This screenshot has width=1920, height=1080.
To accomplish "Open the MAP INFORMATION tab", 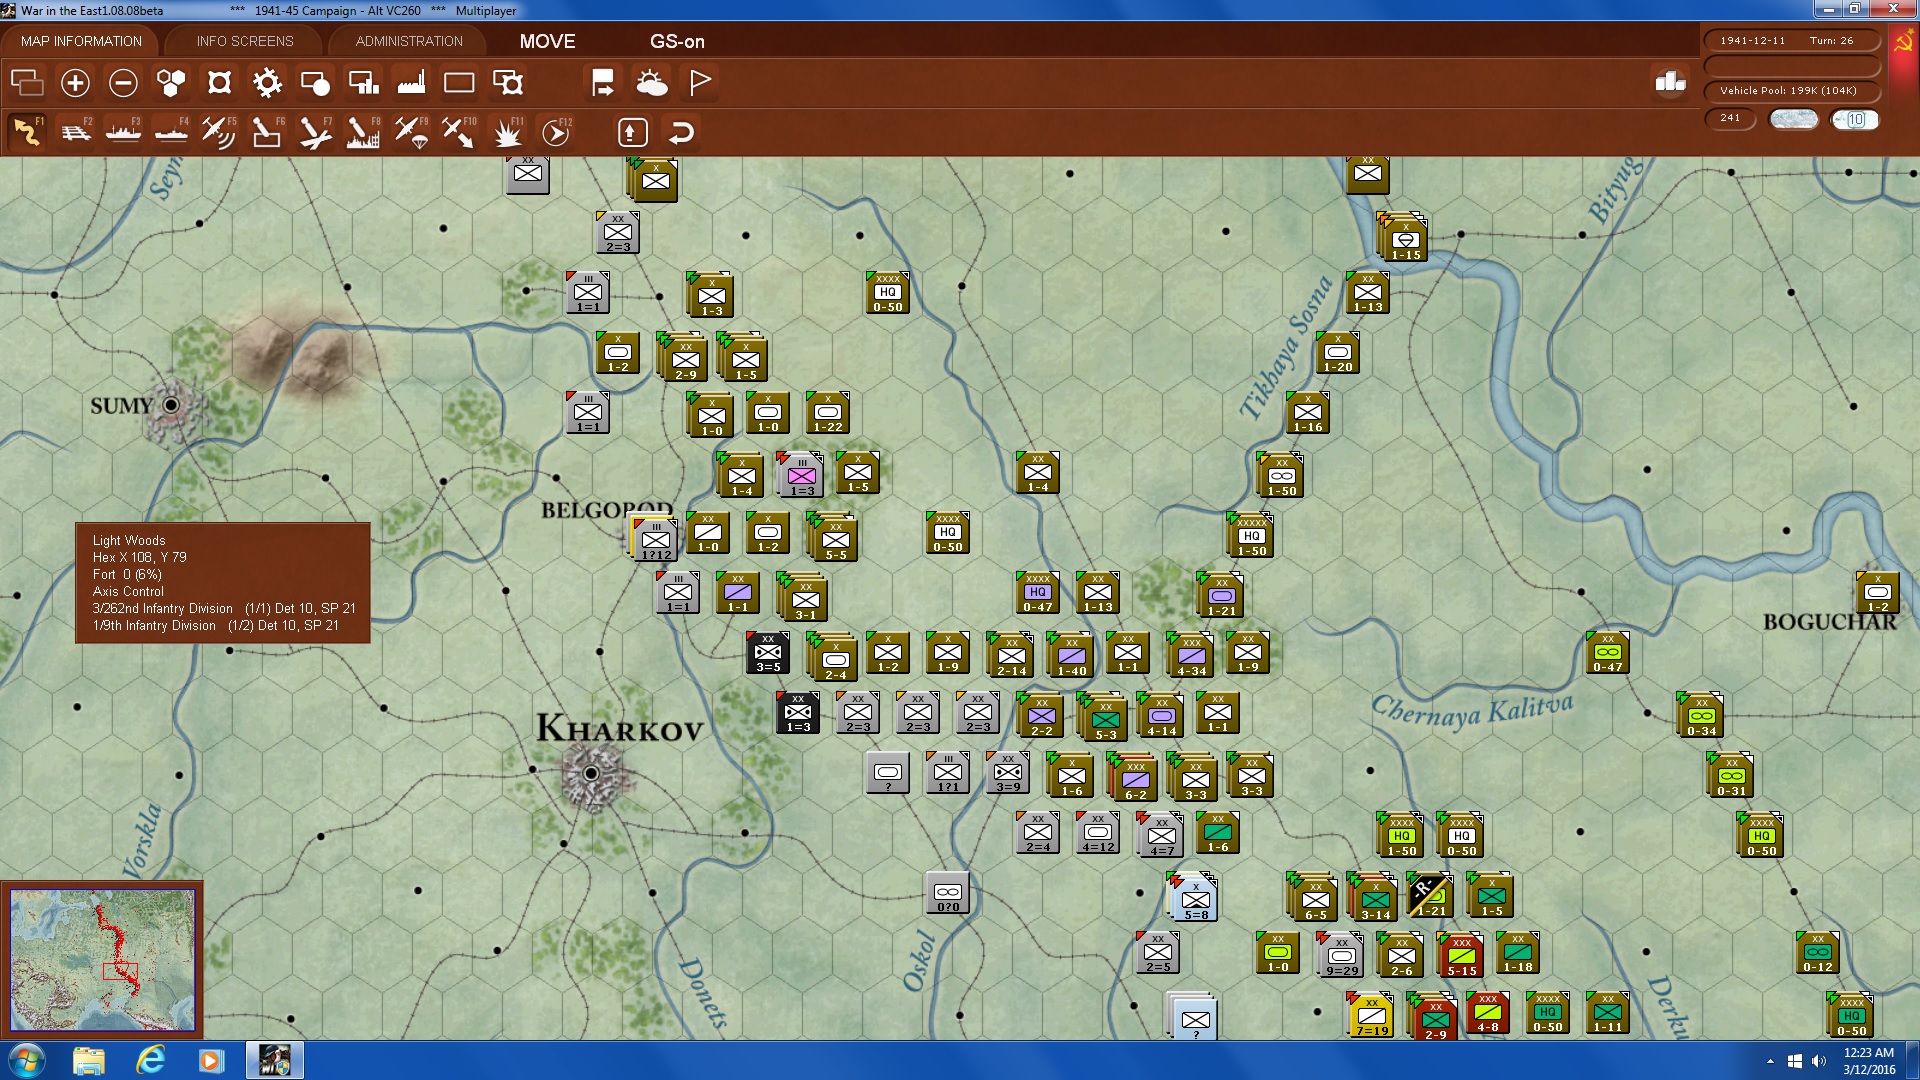I will [81, 41].
